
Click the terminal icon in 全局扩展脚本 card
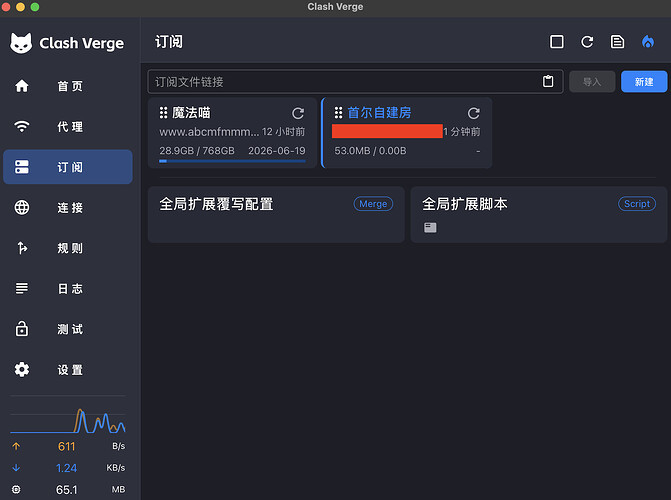pos(430,227)
